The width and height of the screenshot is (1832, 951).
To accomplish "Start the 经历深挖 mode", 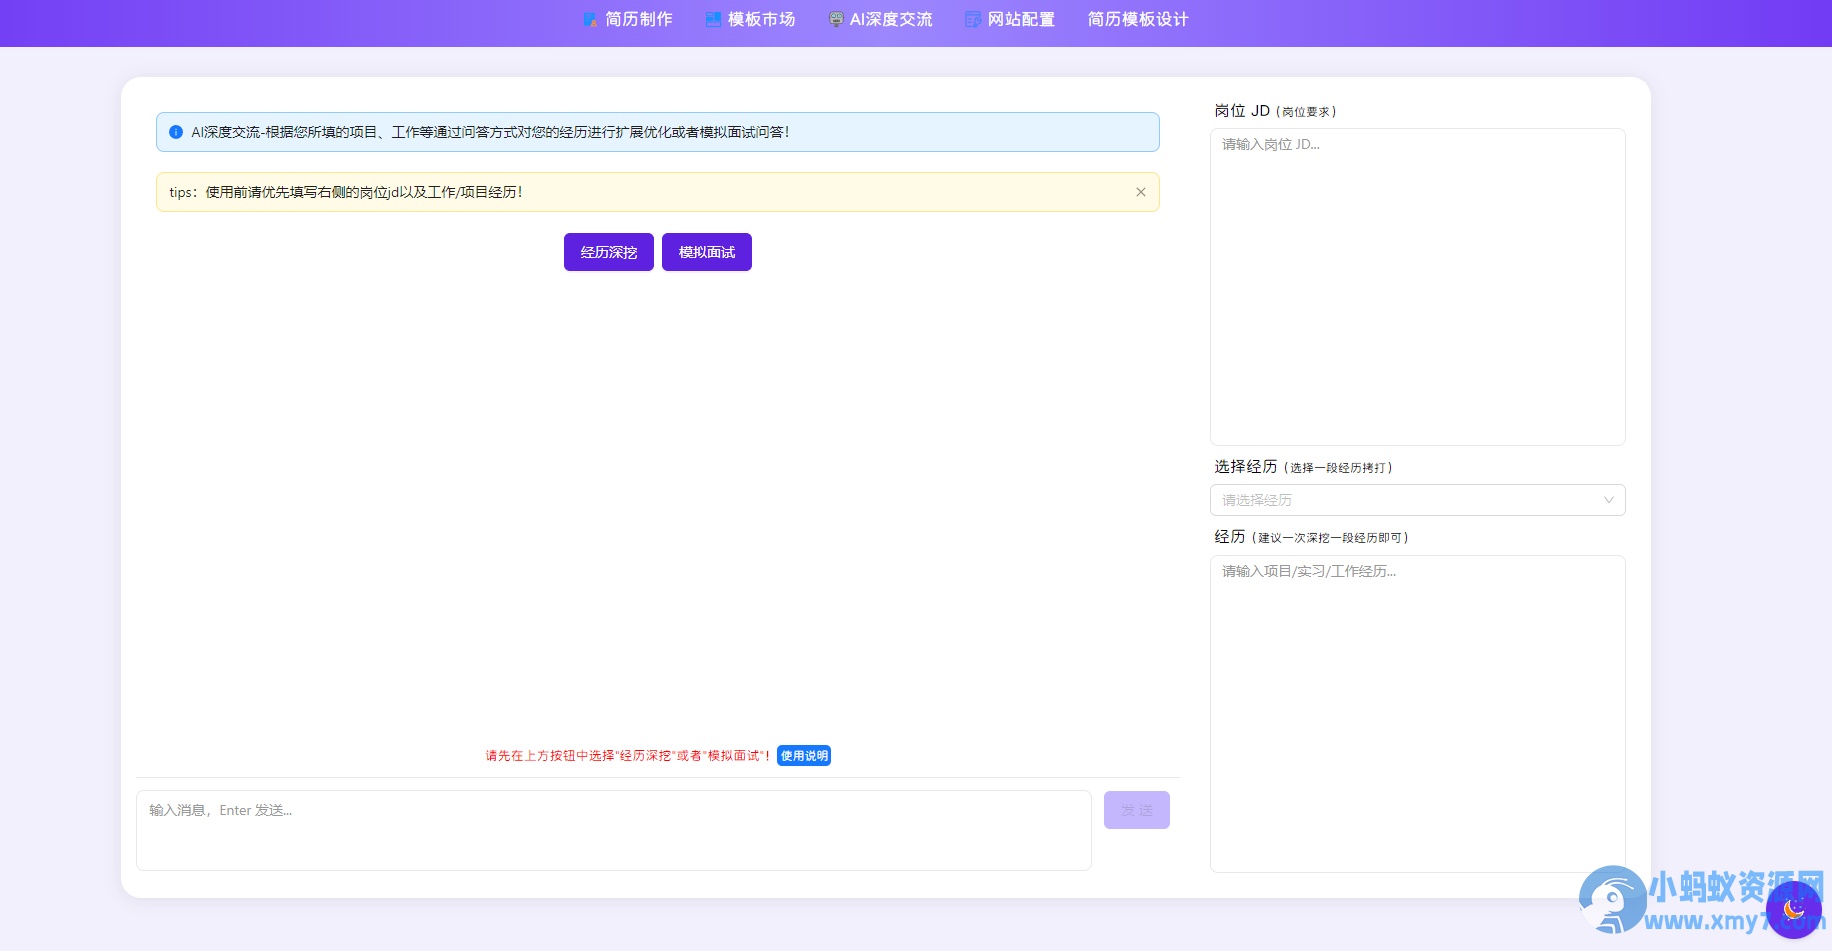I will coord(609,252).
